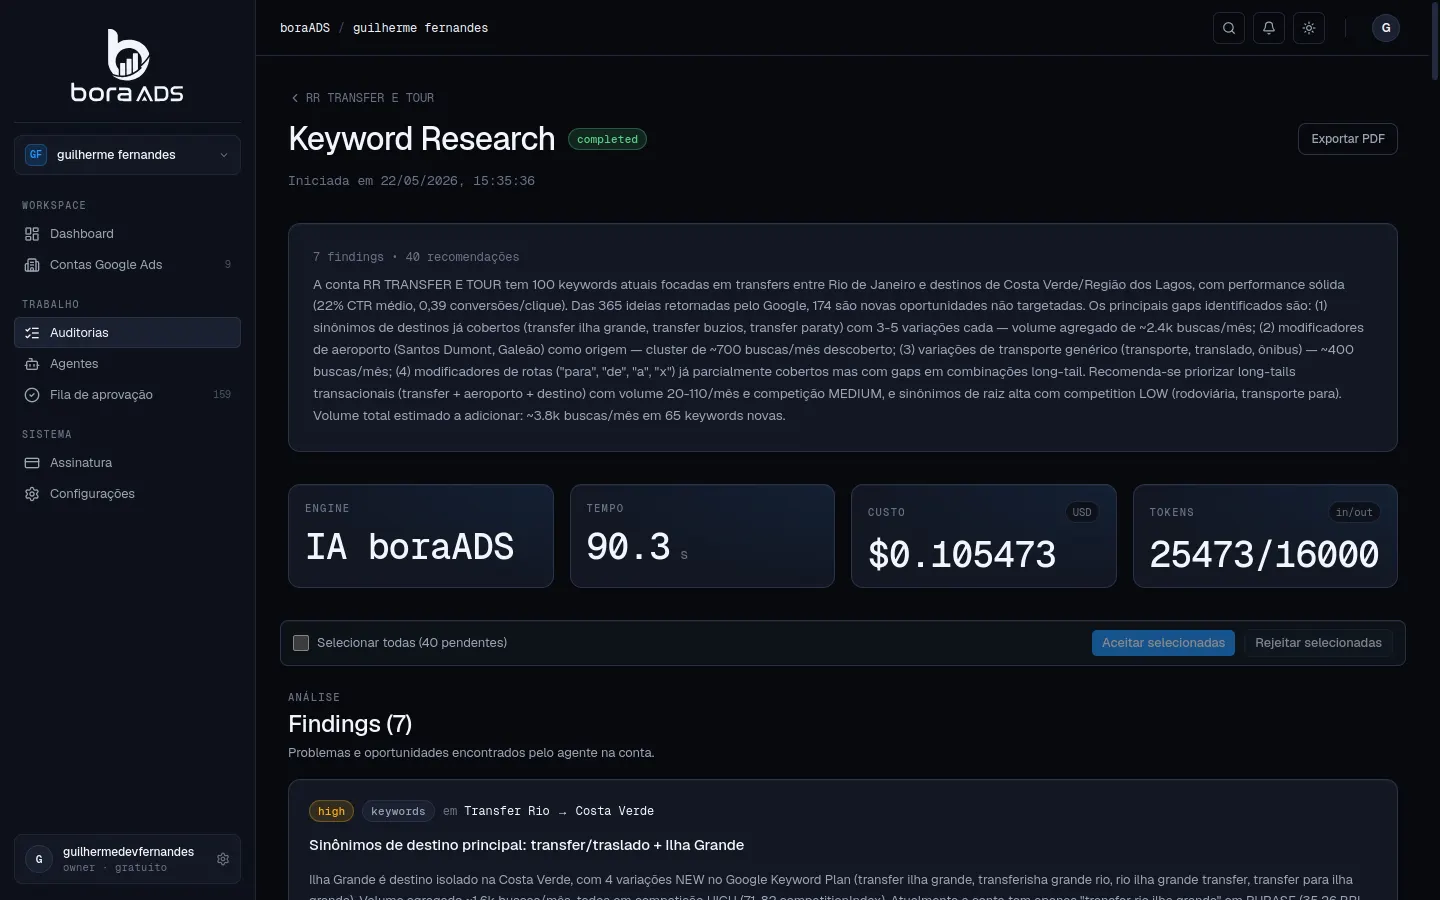Click the IA boraADS engine value
Image resolution: width=1440 pixels, height=900 pixels.
point(410,547)
